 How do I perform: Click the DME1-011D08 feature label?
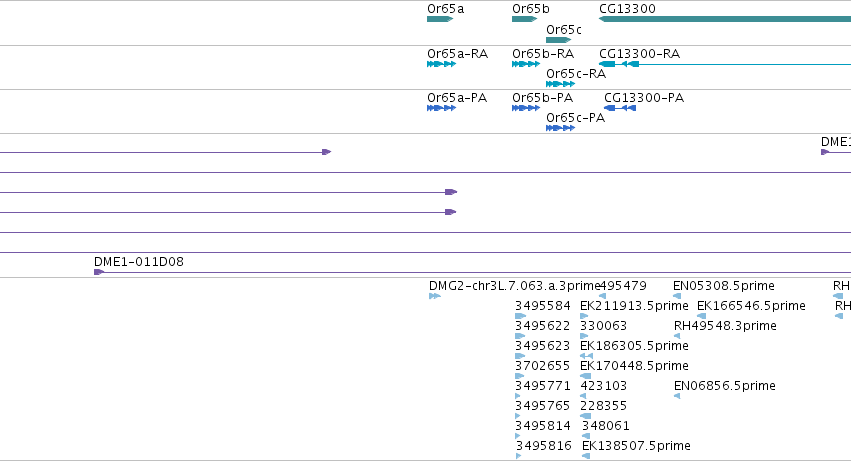[x=139, y=262]
